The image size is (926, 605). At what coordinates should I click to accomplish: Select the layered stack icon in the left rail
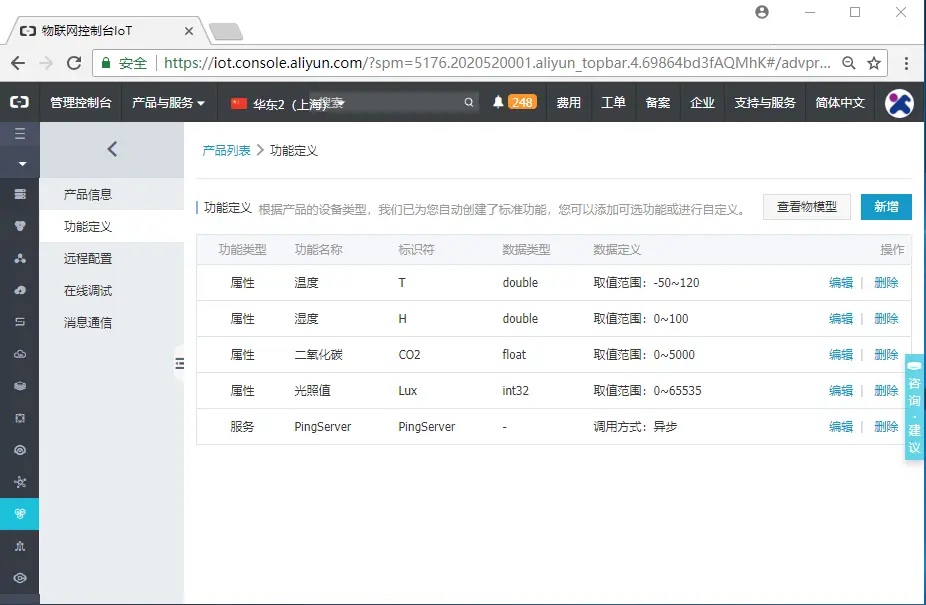pos(20,386)
